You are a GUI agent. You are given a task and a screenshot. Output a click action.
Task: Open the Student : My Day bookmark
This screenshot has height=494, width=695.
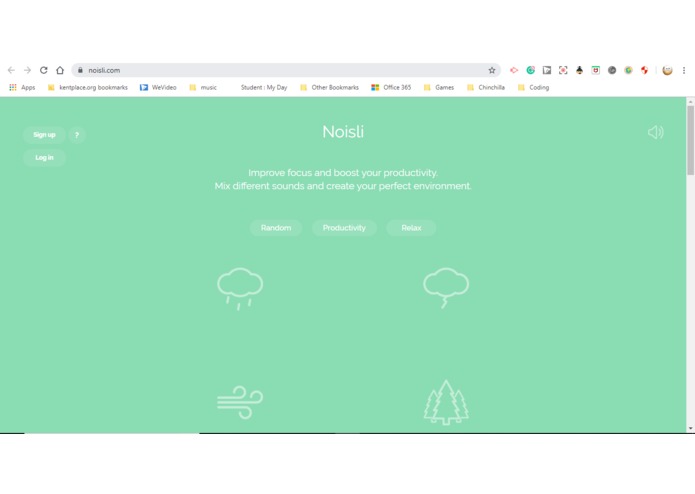pyautogui.click(x=264, y=87)
